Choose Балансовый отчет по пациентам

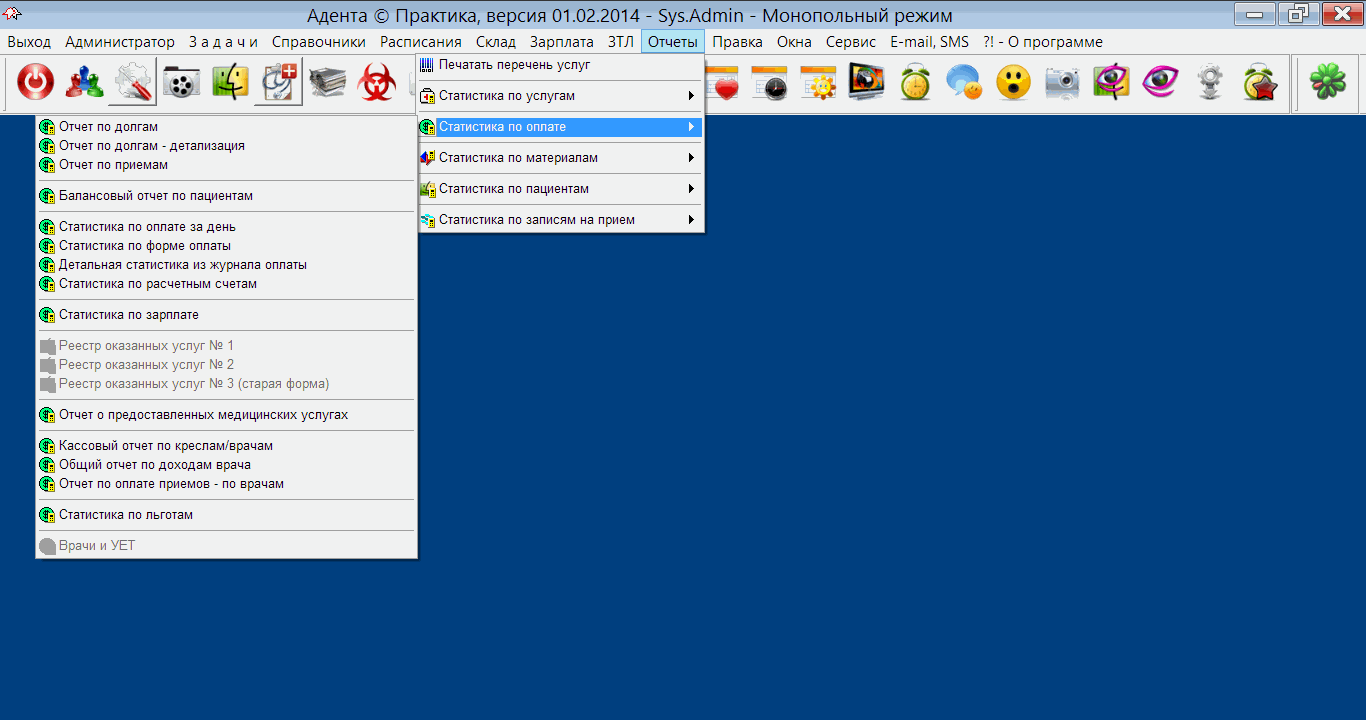(x=155, y=196)
